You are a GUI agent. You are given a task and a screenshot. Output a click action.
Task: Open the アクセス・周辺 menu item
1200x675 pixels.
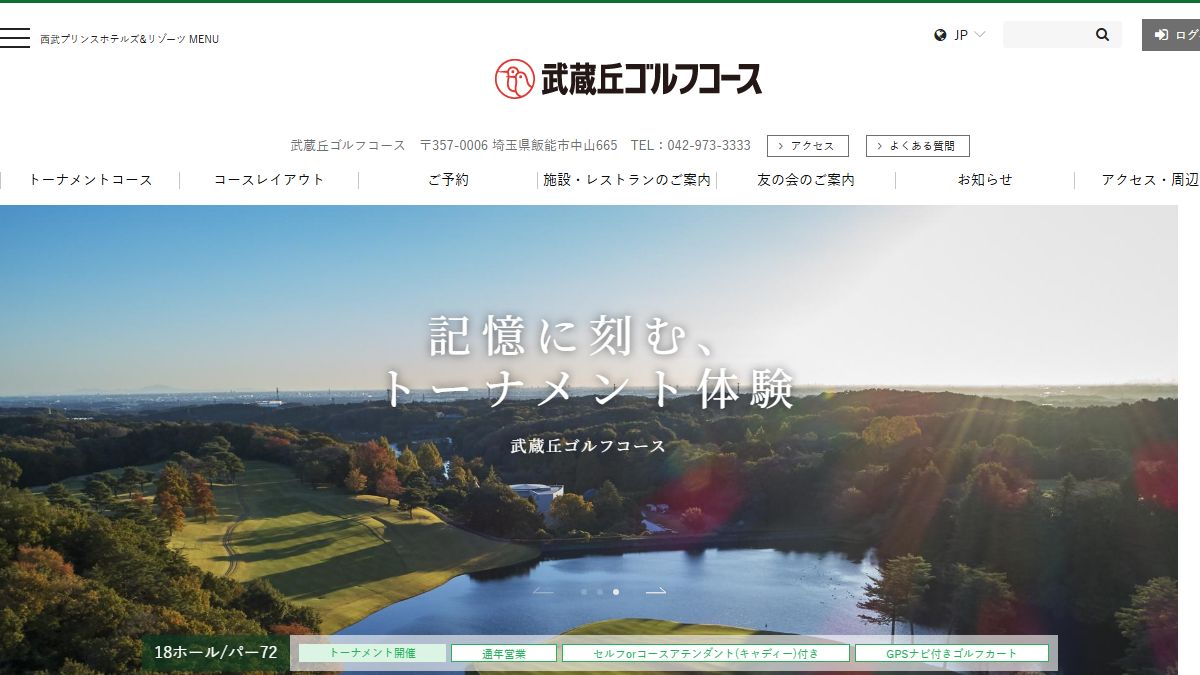[x=1150, y=180]
